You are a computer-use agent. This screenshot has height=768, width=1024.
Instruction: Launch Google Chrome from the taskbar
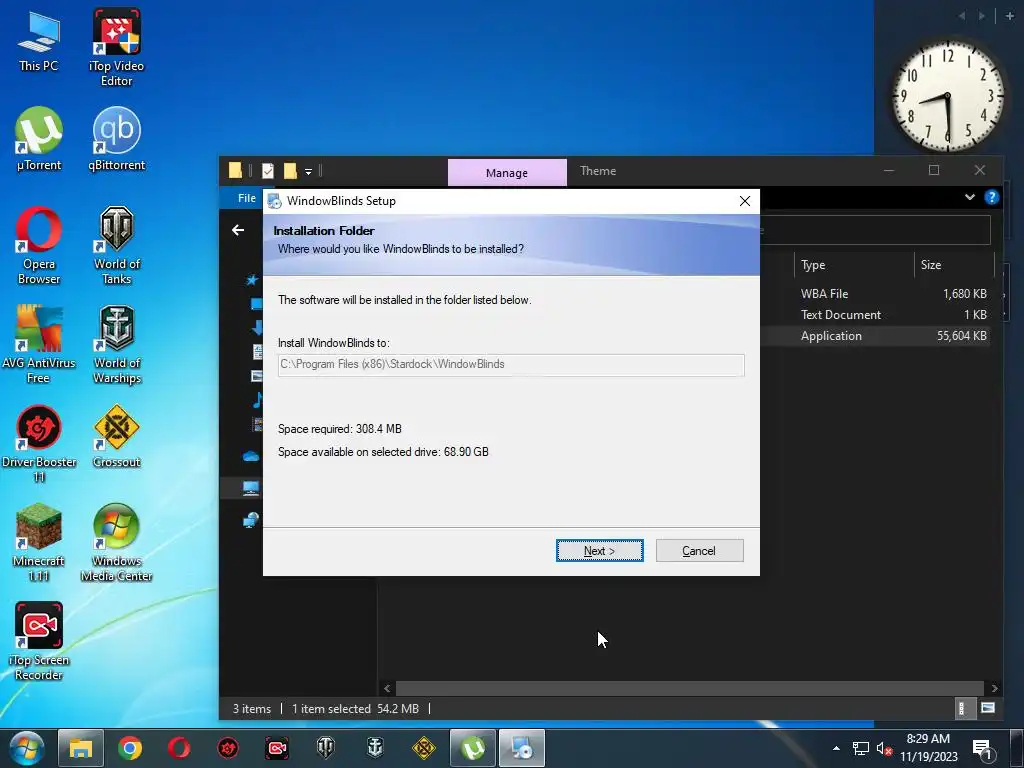coord(130,748)
